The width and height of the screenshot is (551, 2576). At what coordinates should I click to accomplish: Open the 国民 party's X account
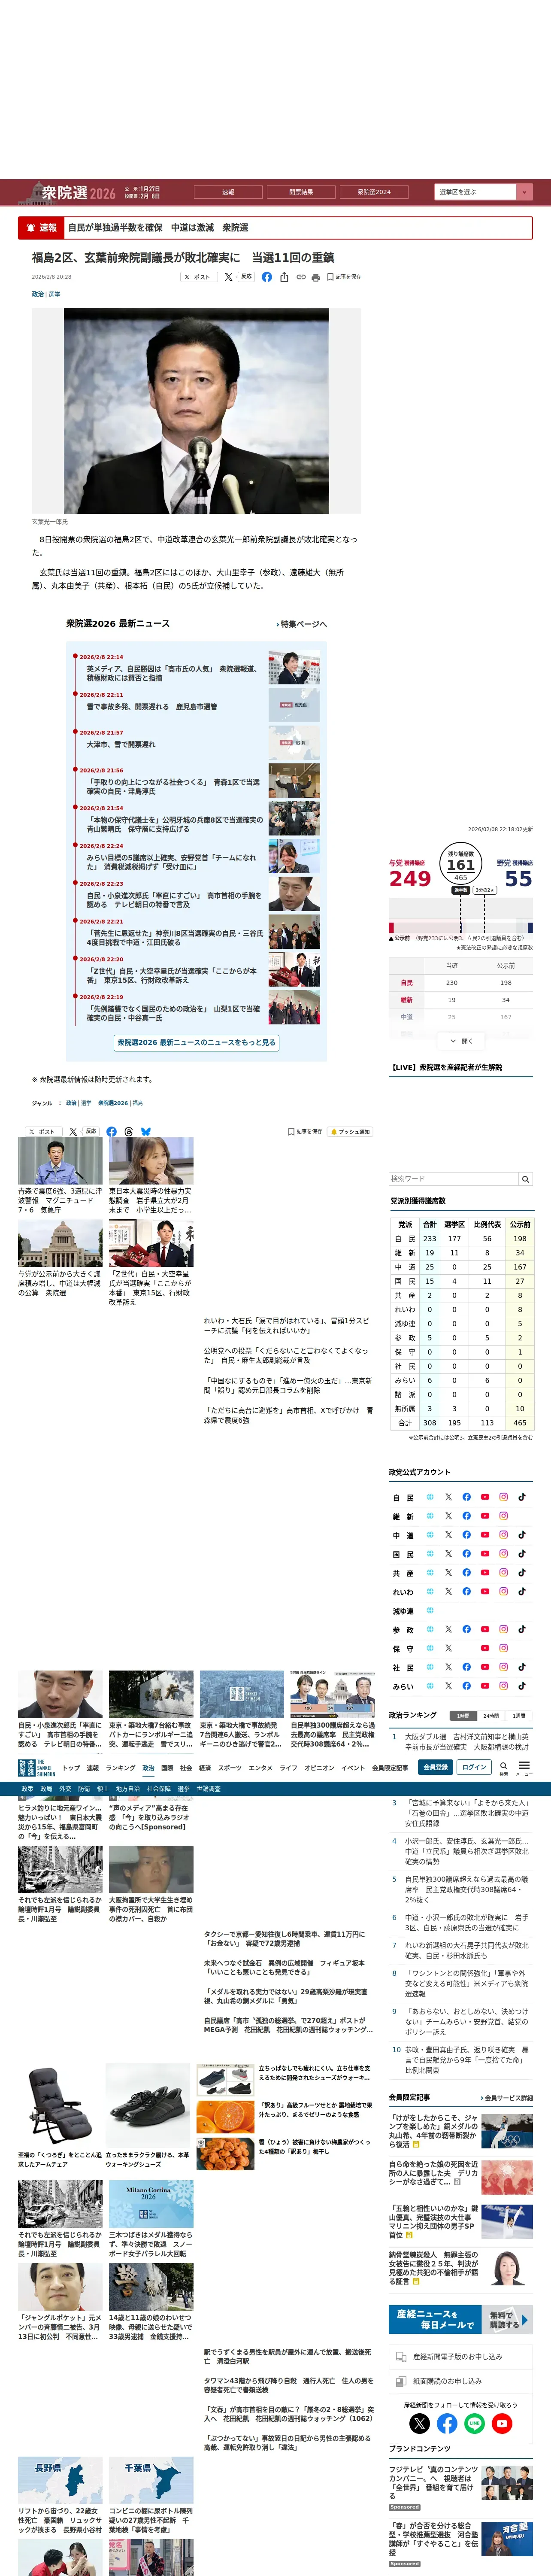[x=448, y=1554]
